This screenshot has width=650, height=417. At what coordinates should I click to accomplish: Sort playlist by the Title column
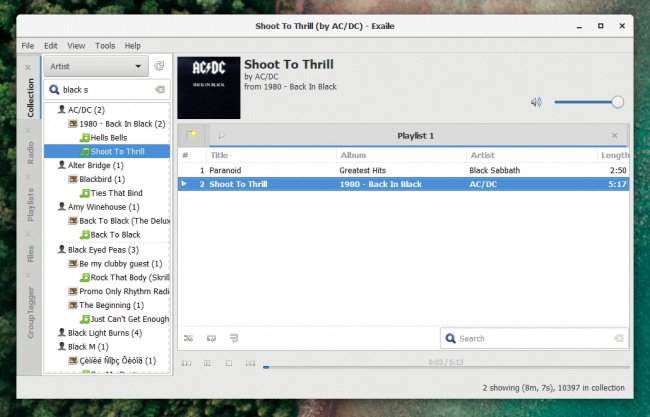coord(271,155)
